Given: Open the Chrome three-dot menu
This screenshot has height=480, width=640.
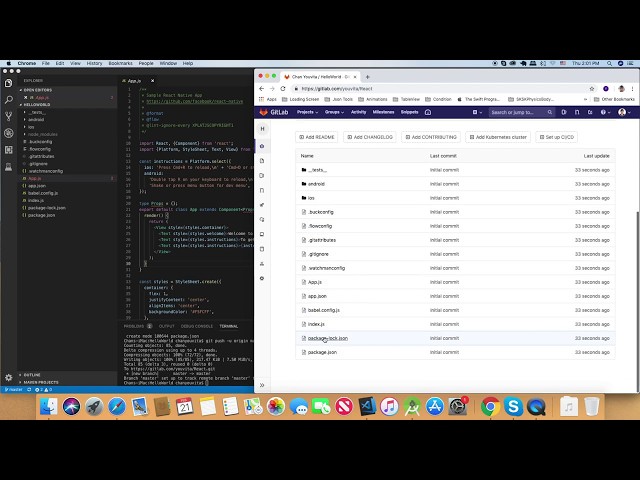Looking at the screenshot, I should pyautogui.click(x=632, y=89).
